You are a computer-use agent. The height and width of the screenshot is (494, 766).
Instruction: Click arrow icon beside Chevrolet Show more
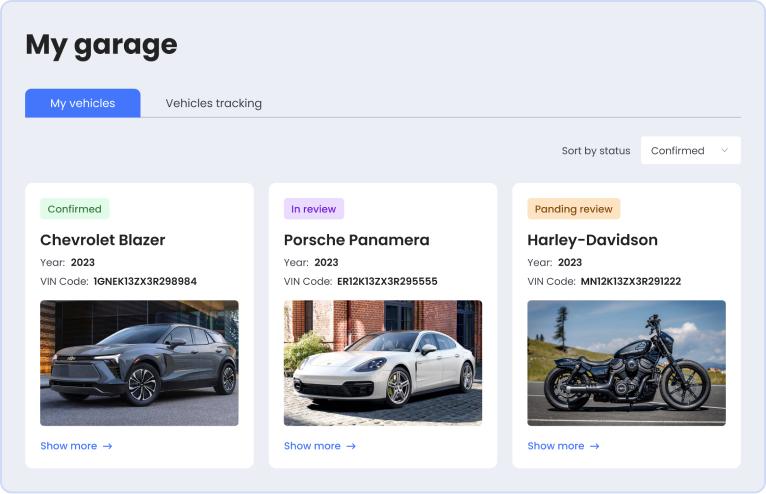pyautogui.click(x=108, y=446)
